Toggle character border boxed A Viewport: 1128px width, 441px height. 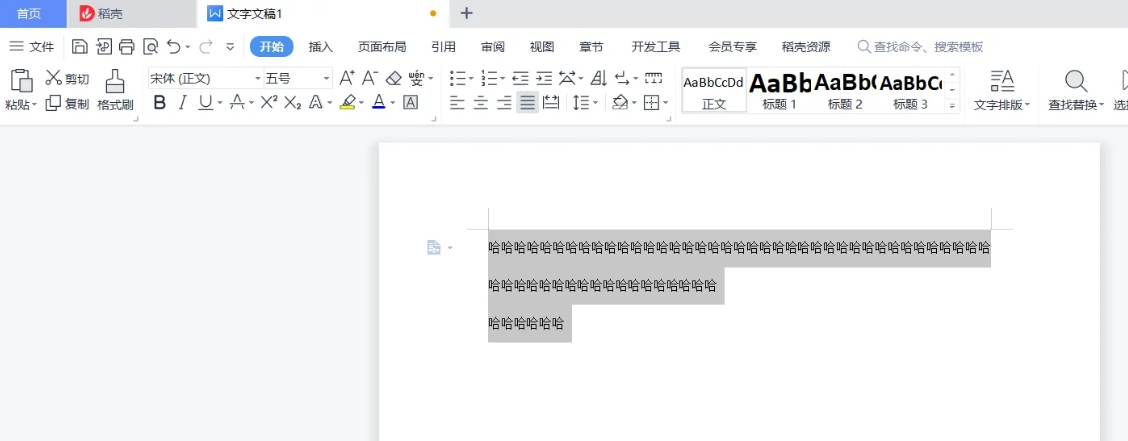click(x=410, y=103)
